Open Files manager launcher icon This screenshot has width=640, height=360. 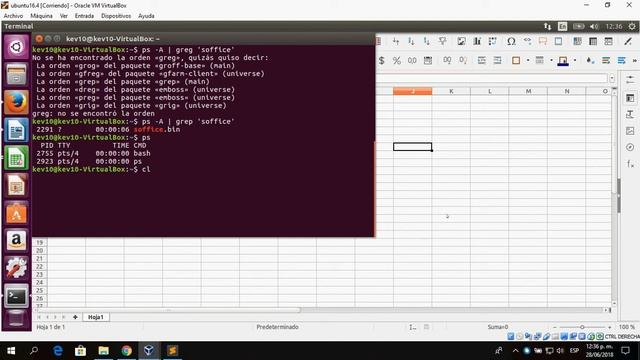coord(16,75)
